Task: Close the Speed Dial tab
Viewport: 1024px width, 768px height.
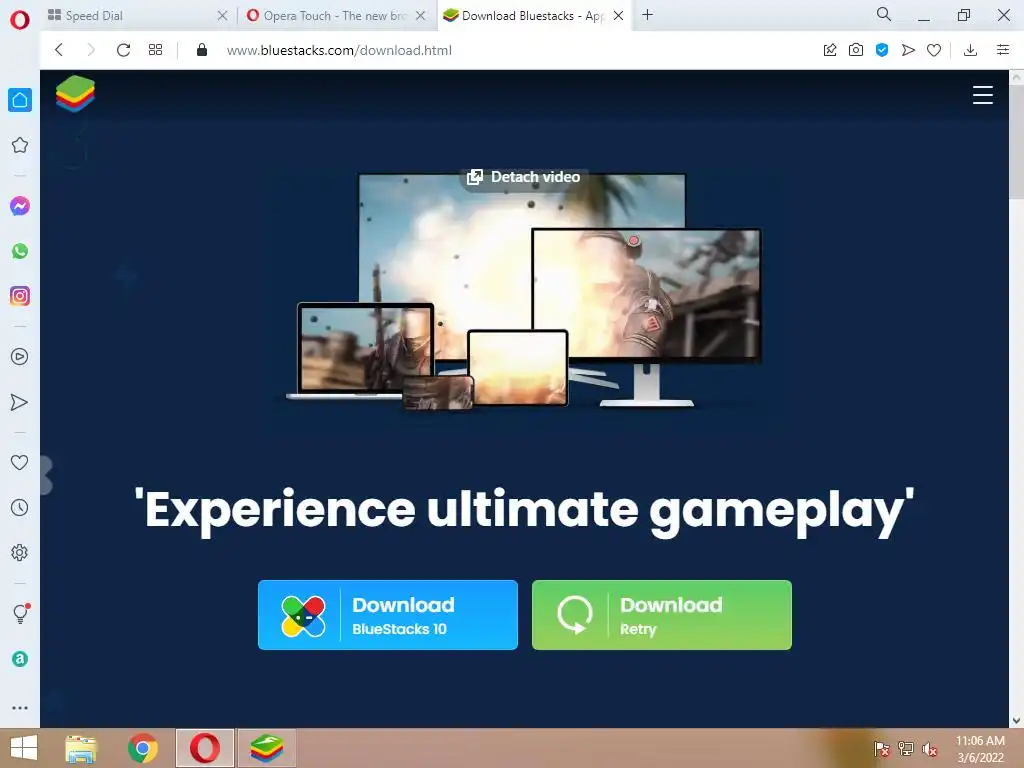Action: pos(223,16)
